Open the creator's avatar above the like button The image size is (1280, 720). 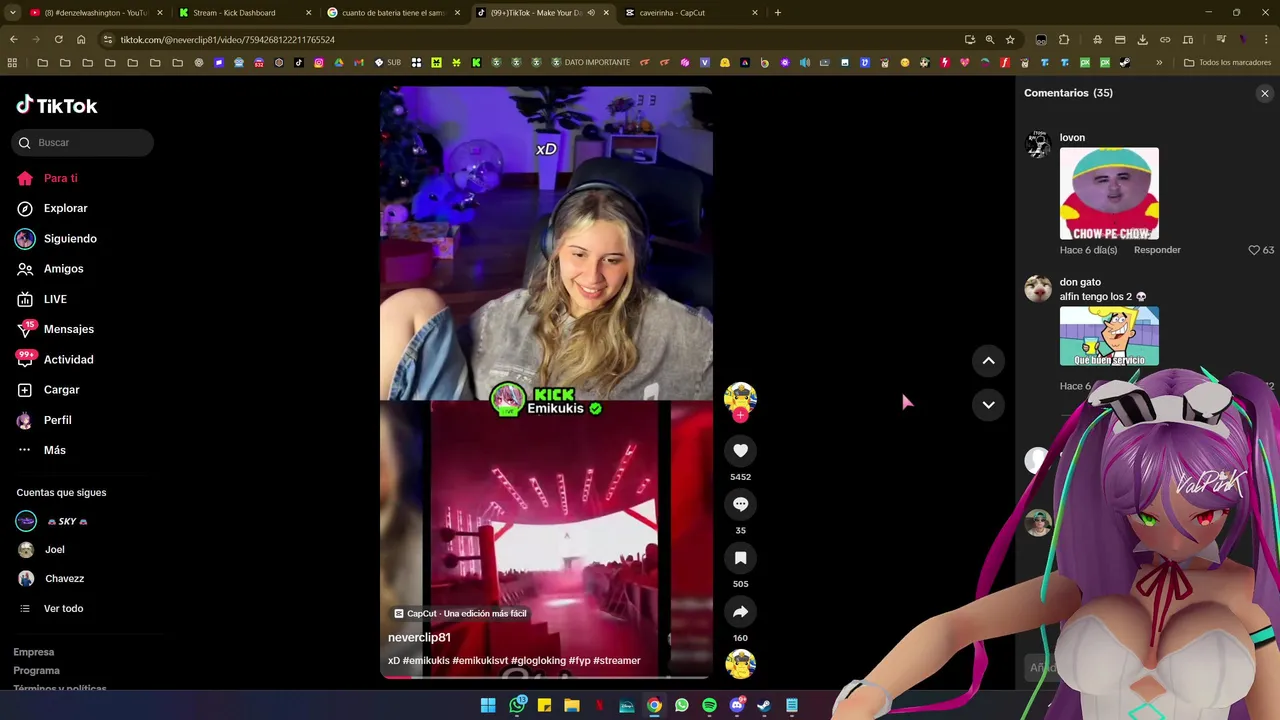tap(740, 398)
